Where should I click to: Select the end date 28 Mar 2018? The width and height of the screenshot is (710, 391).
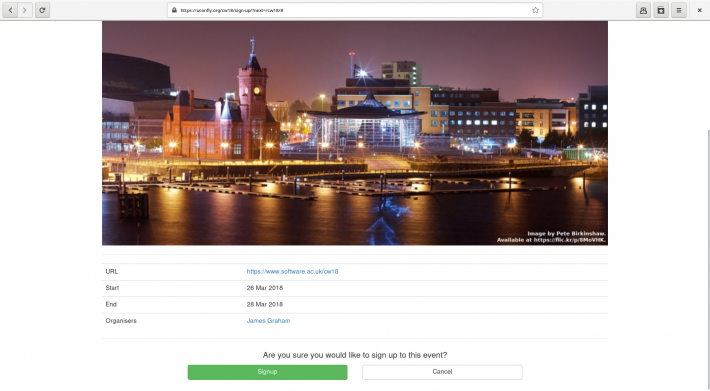[x=264, y=304]
